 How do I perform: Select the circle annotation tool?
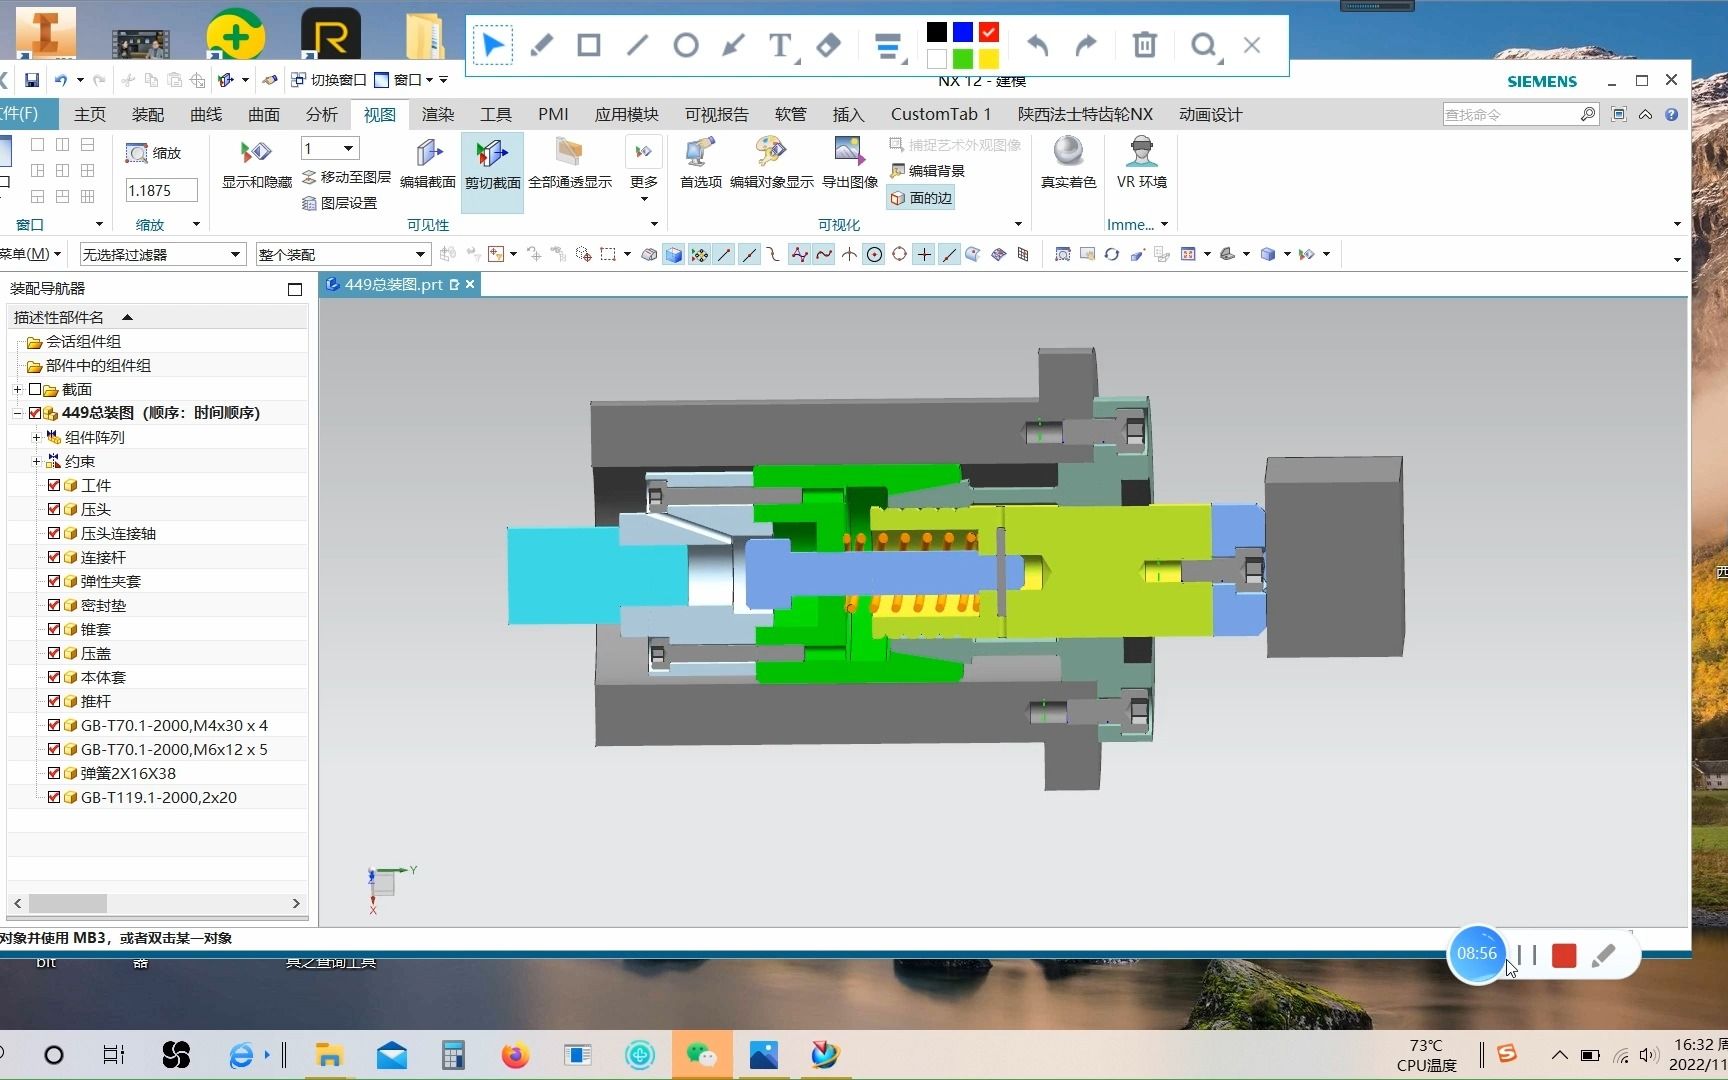pyautogui.click(x=685, y=45)
